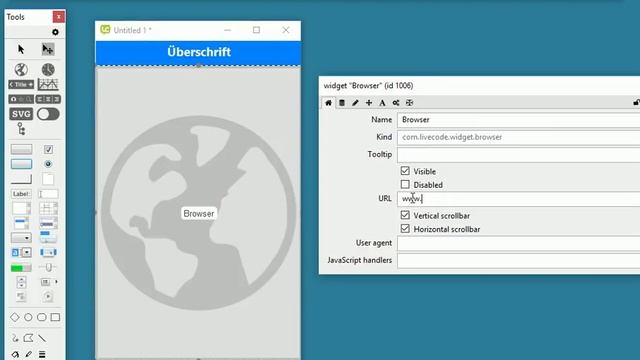Open the pencil (colors) inspector tab
The height and width of the screenshot is (360, 640).
[355, 103]
